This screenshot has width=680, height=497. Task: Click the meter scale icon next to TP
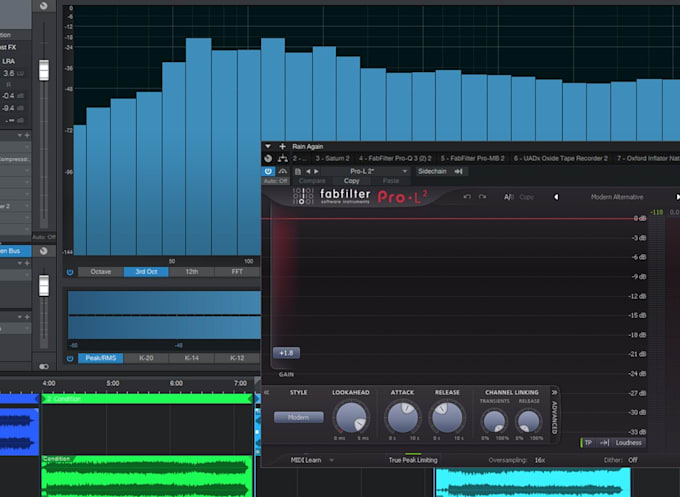click(x=604, y=443)
